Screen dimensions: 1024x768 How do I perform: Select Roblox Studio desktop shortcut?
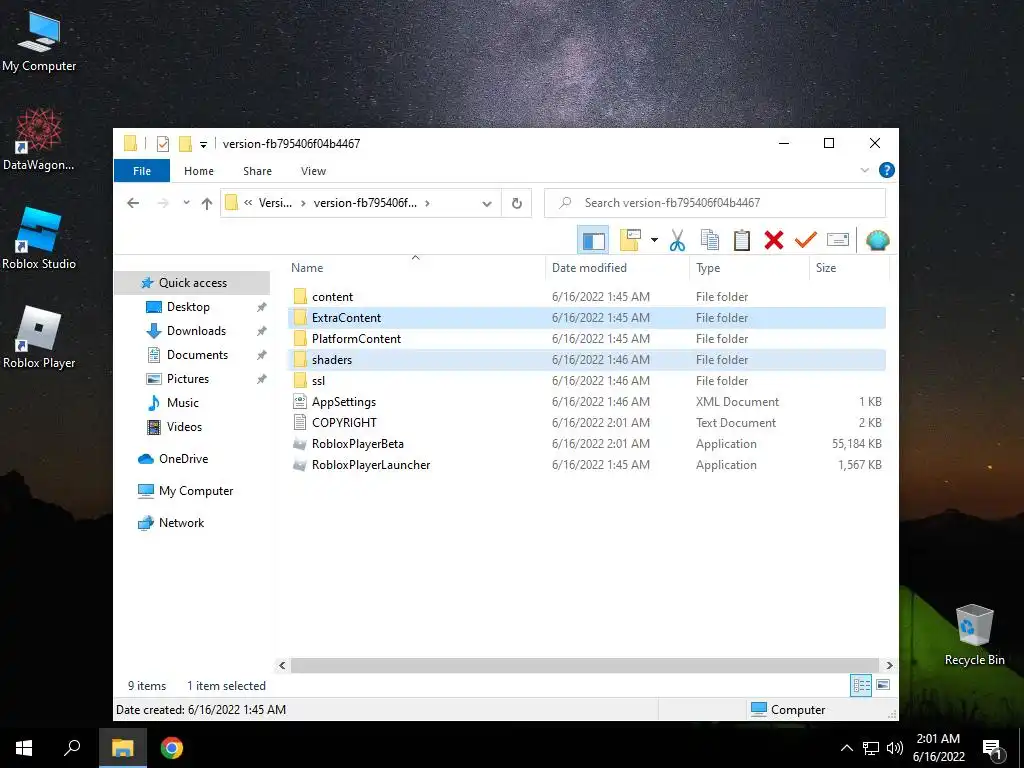39,238
